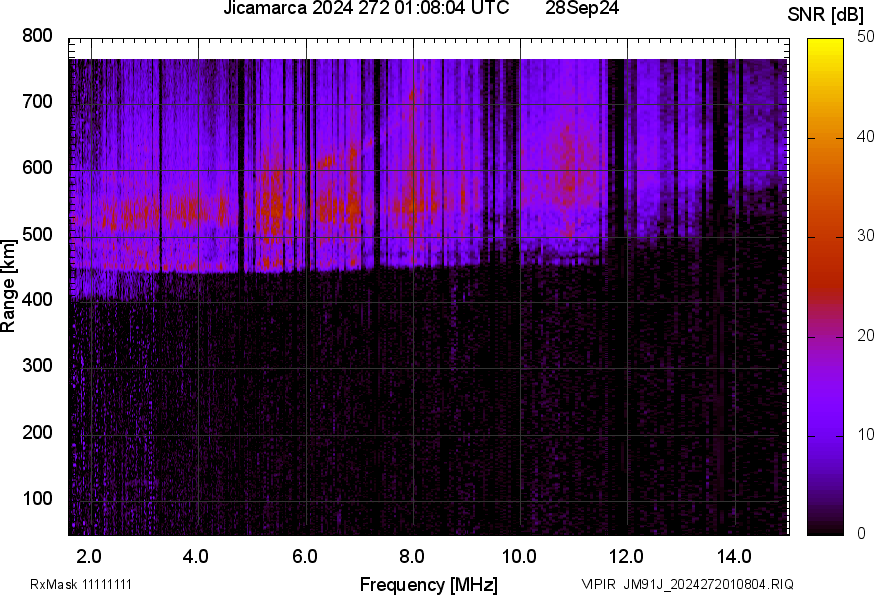The image size is (874, 595).
Task: Click the '8.0' frequency tick label
Action: click(x=412, y=556)
